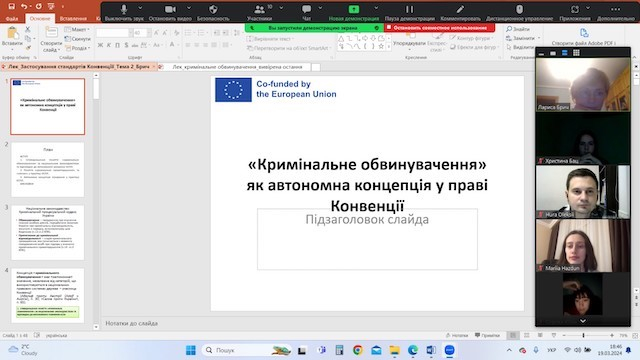Copy selection using Copy icon
640x360 pixels.
28,39
